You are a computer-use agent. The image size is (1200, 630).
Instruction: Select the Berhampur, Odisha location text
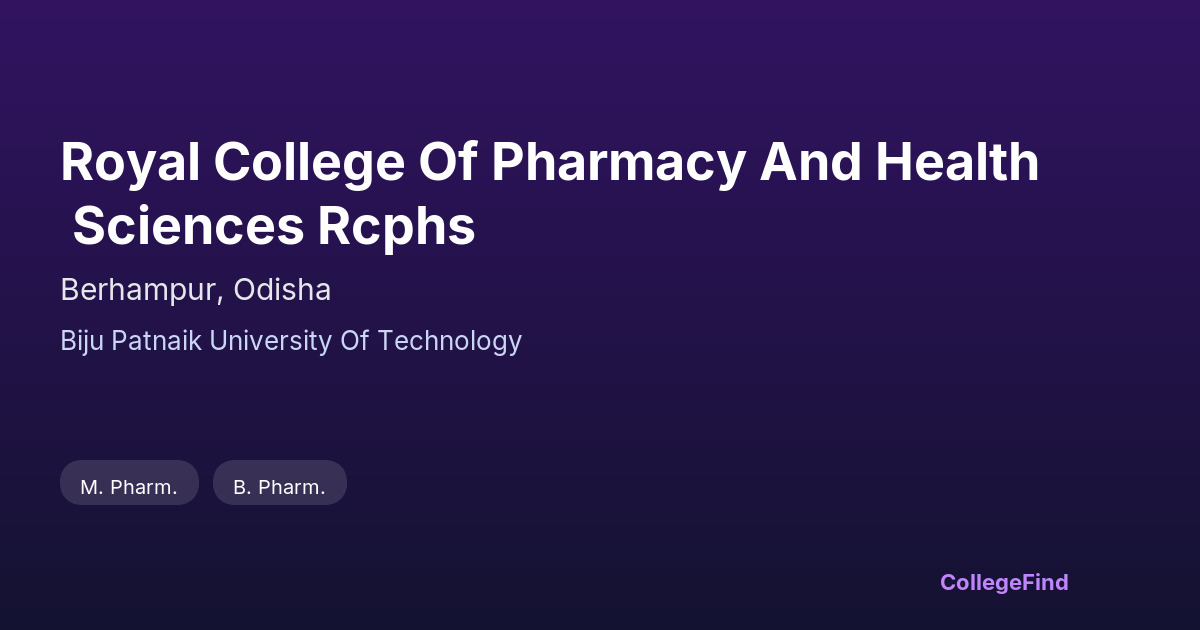[x=195, y=290]
